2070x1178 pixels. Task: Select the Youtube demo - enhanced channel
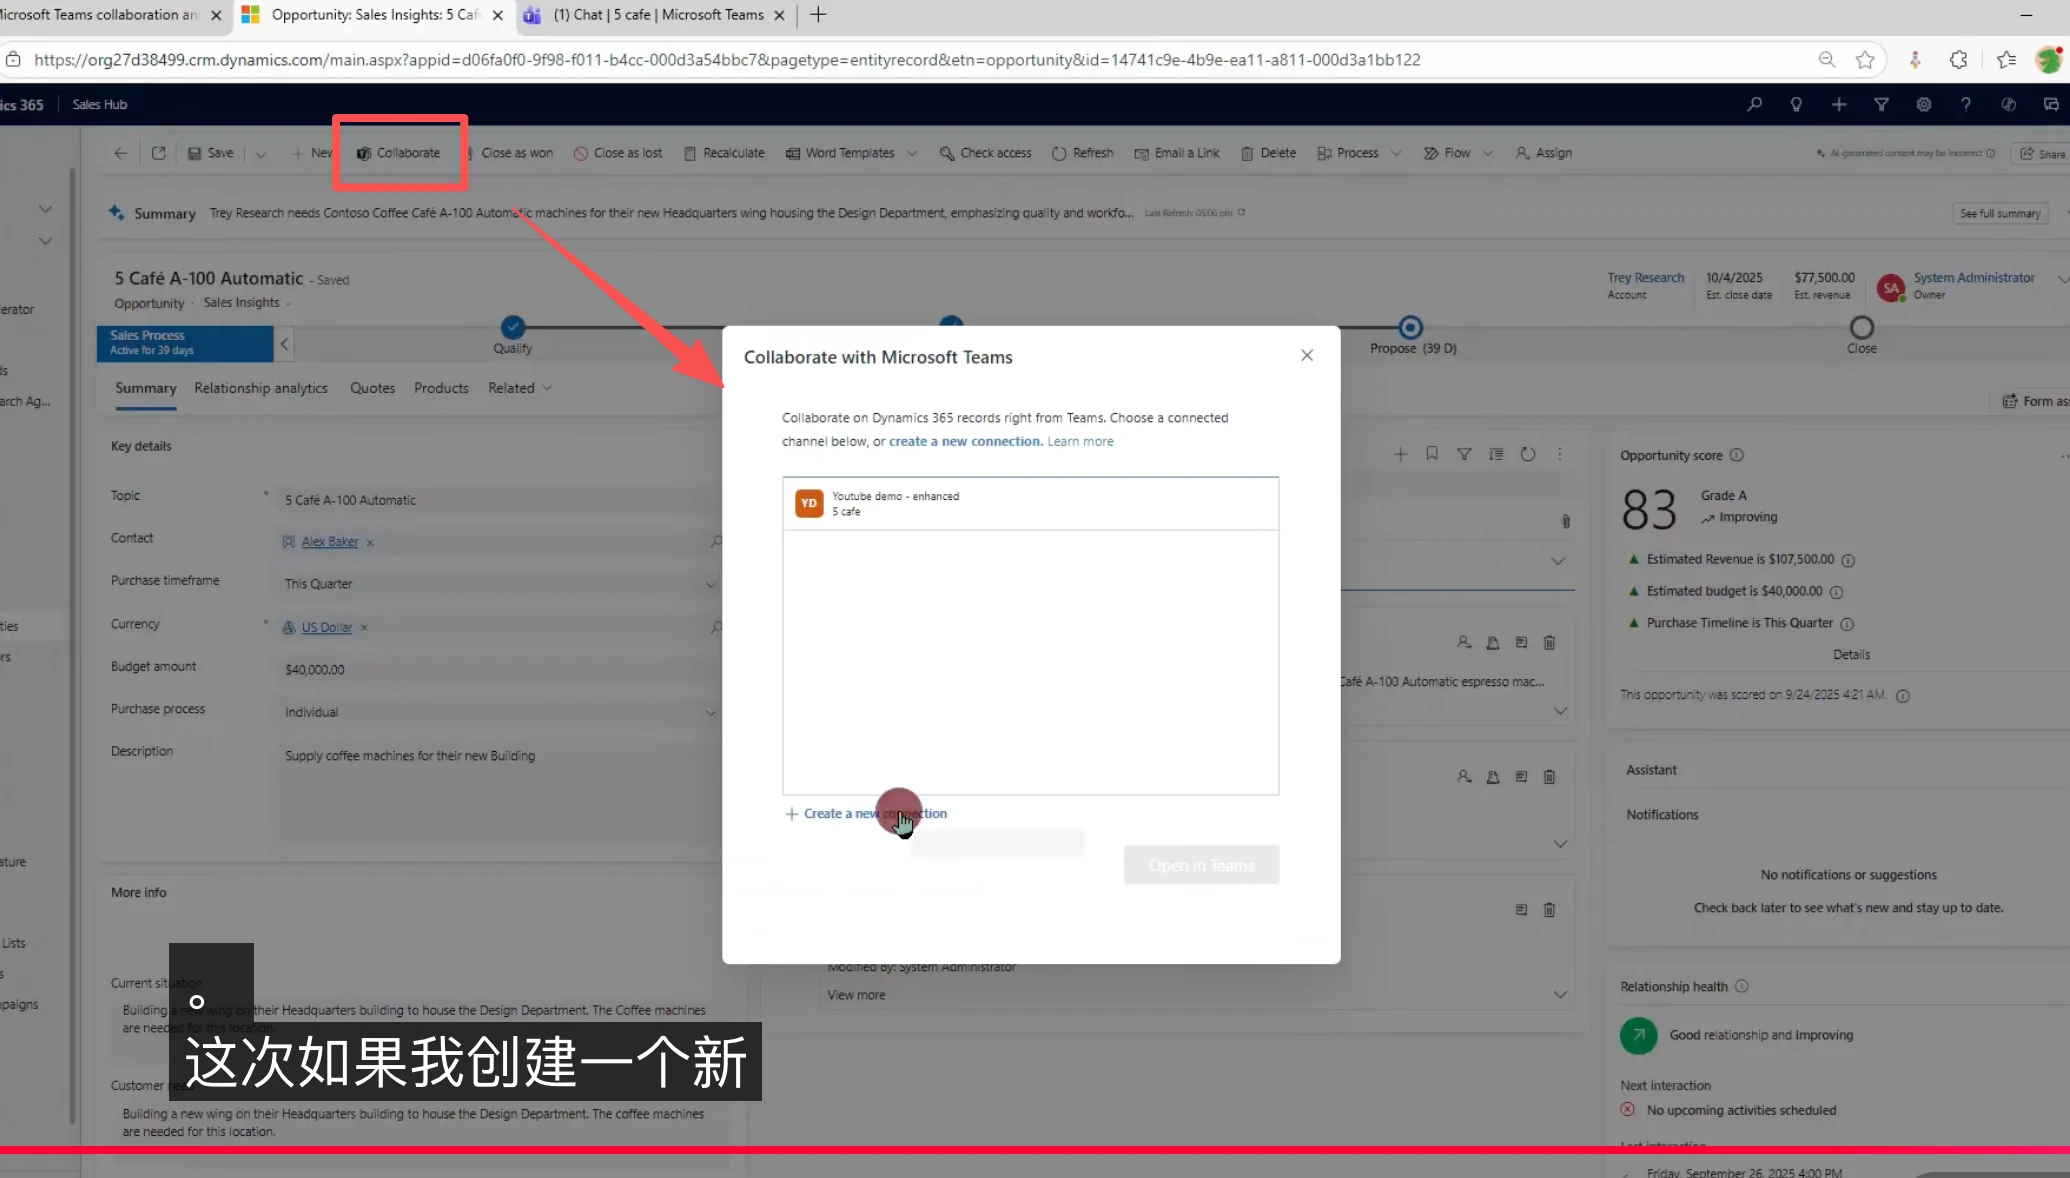tap(1030, 504)
